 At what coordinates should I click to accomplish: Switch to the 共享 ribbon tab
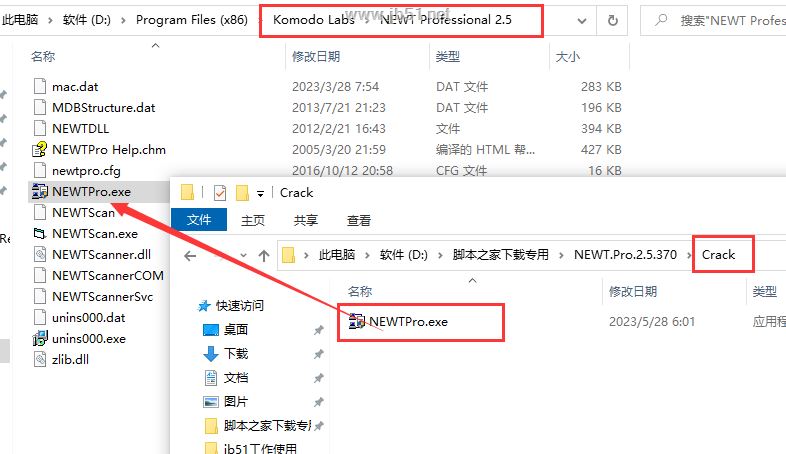click(x=306, y=220)
